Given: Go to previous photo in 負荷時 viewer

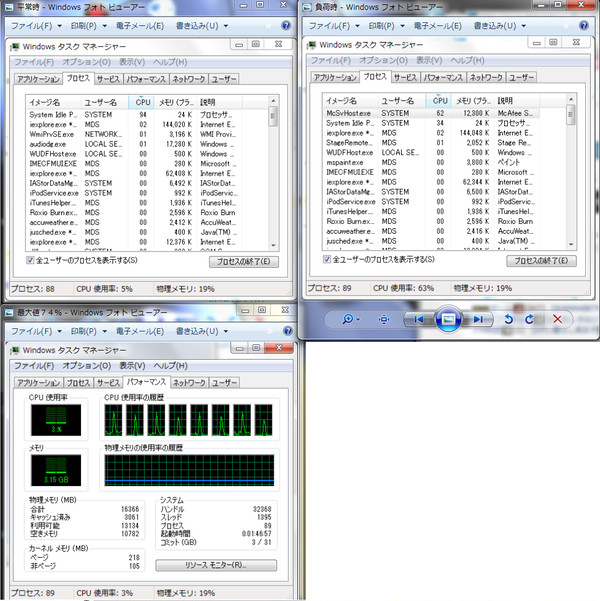Looking at the screenshot, I should 419,319.
